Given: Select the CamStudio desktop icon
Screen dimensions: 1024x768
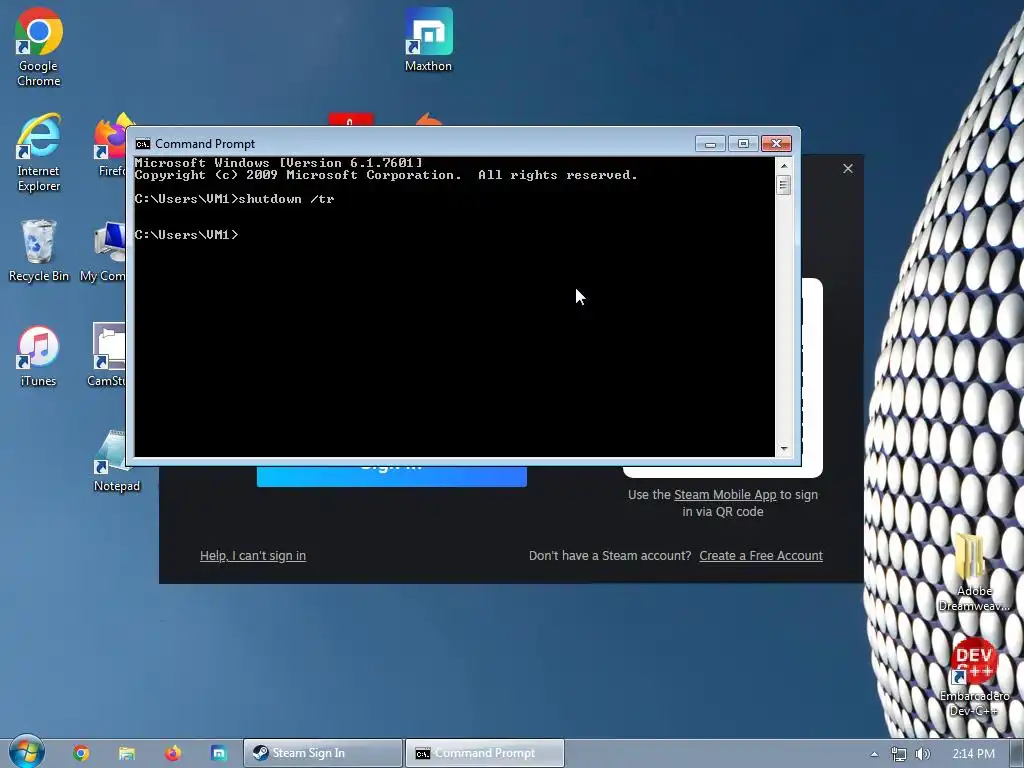Looking at the screenshot, I should point(108,355).
